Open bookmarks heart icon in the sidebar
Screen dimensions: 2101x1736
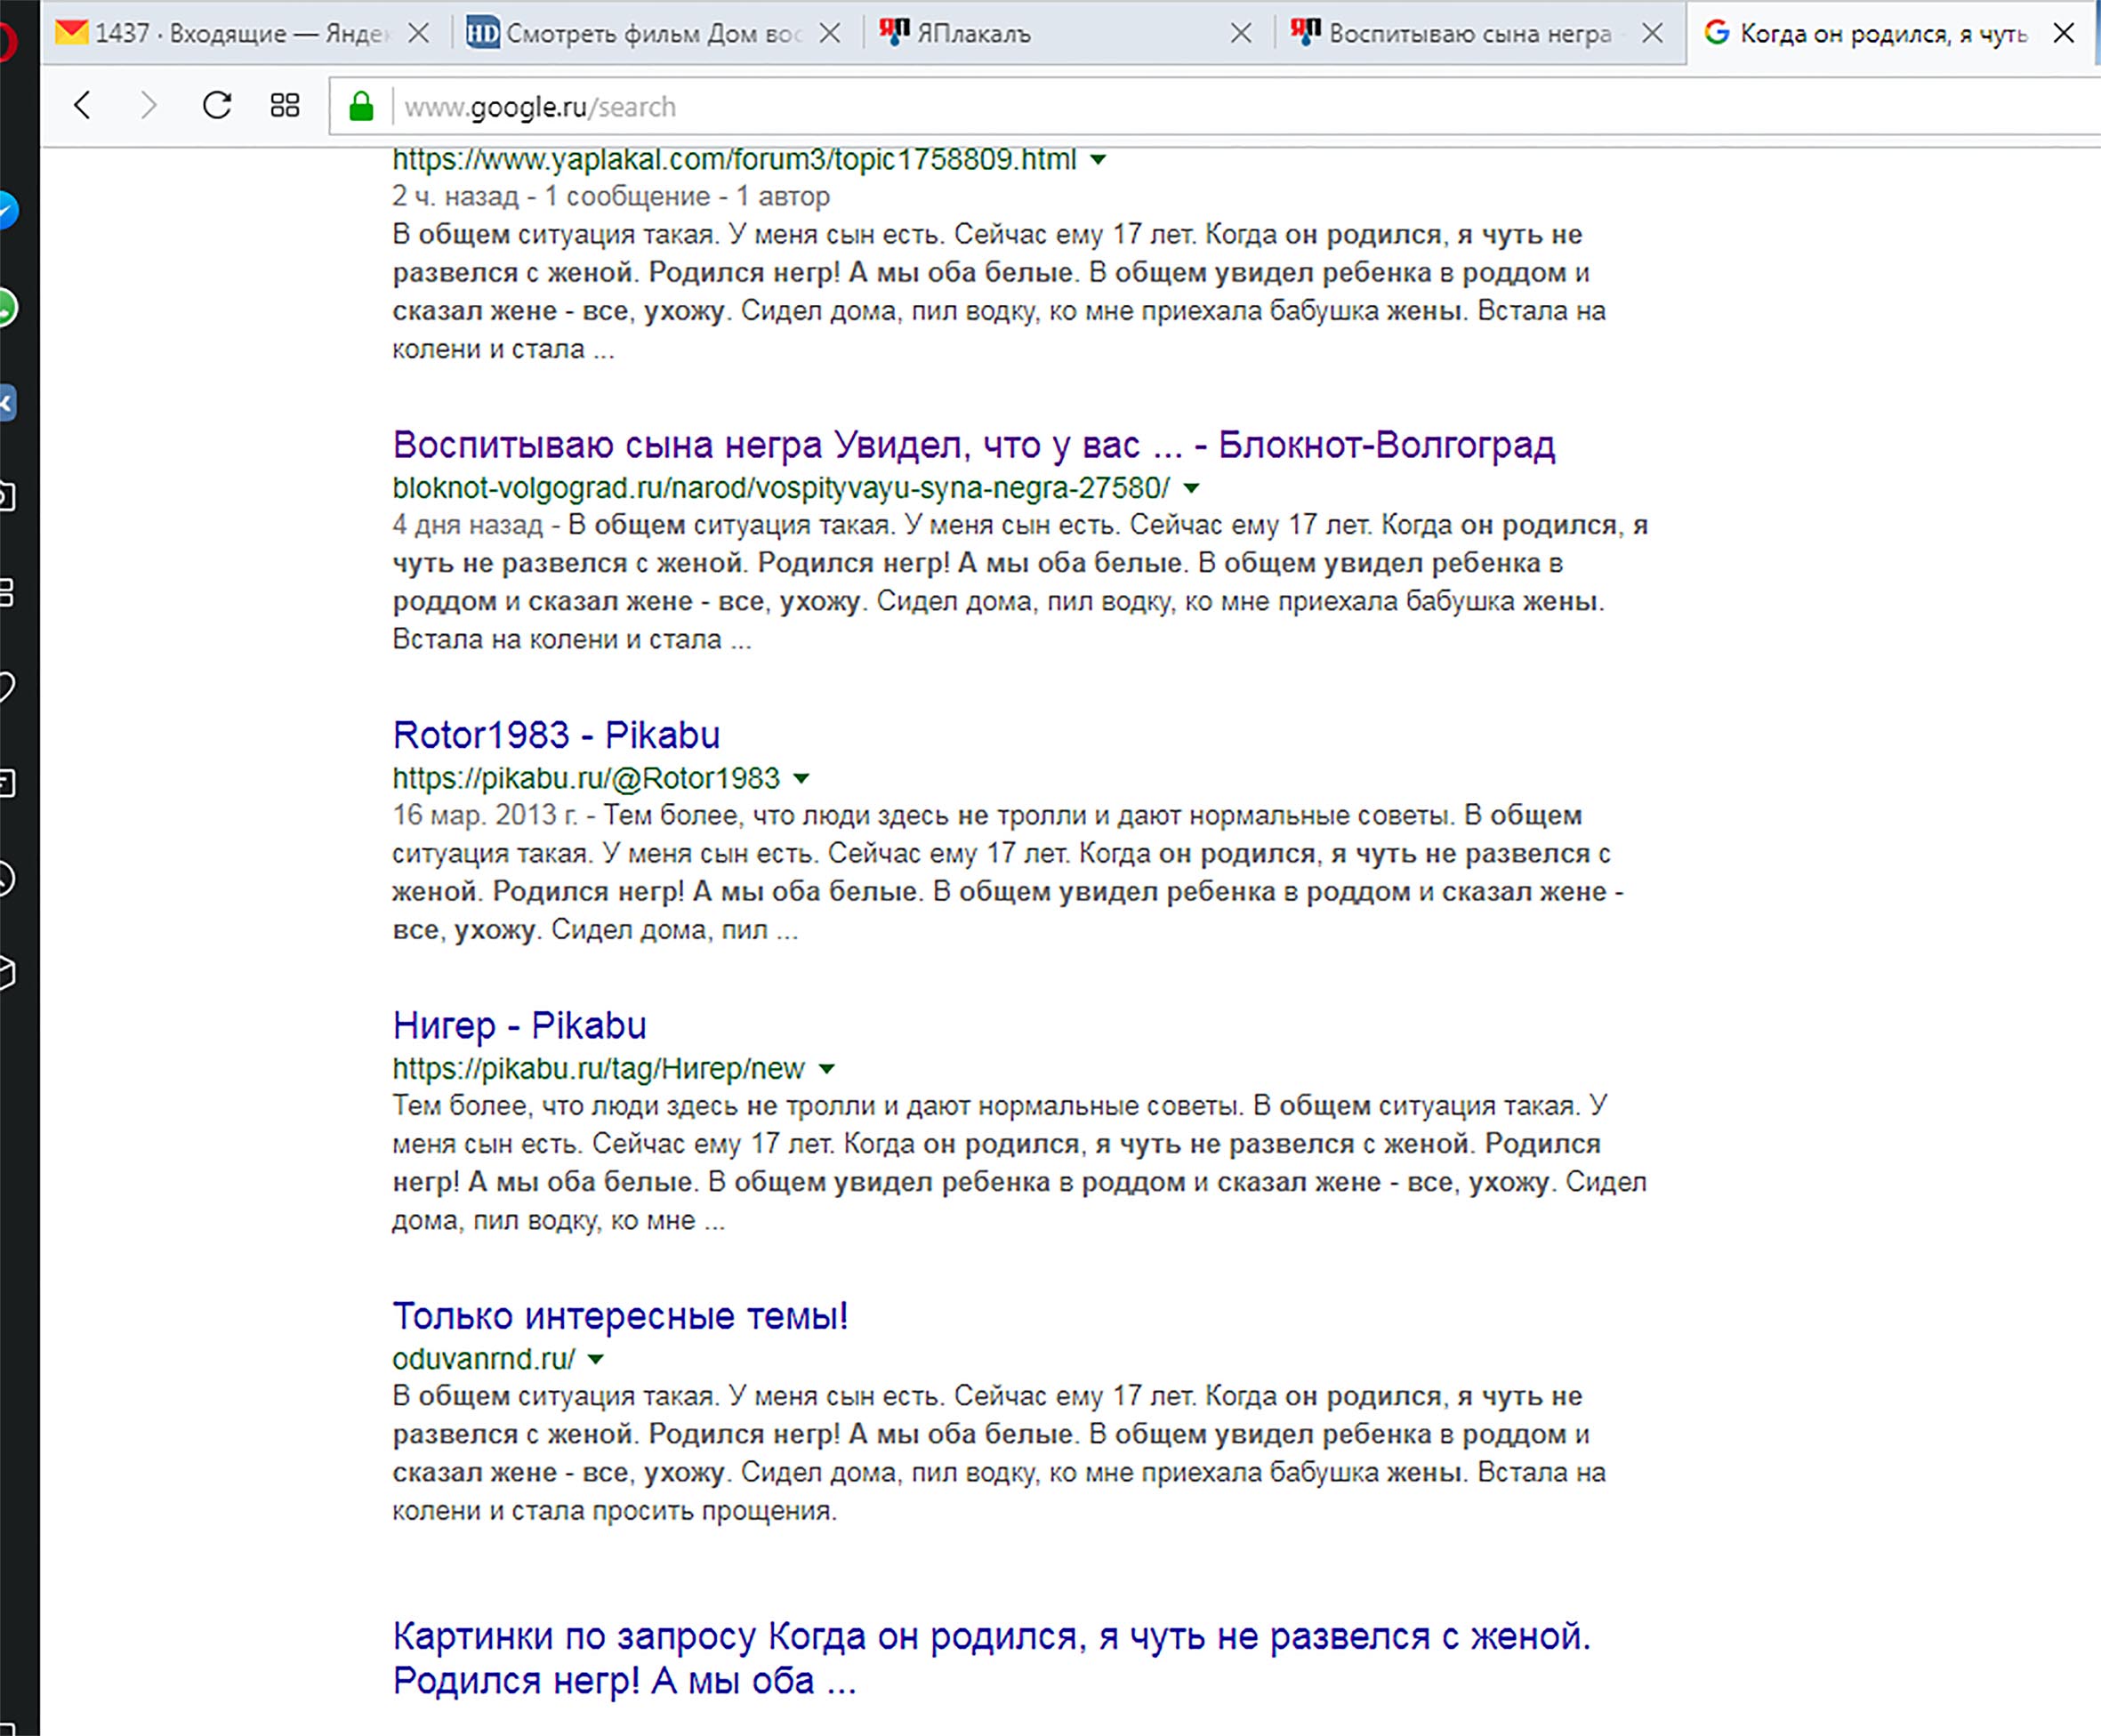(8, 687)
